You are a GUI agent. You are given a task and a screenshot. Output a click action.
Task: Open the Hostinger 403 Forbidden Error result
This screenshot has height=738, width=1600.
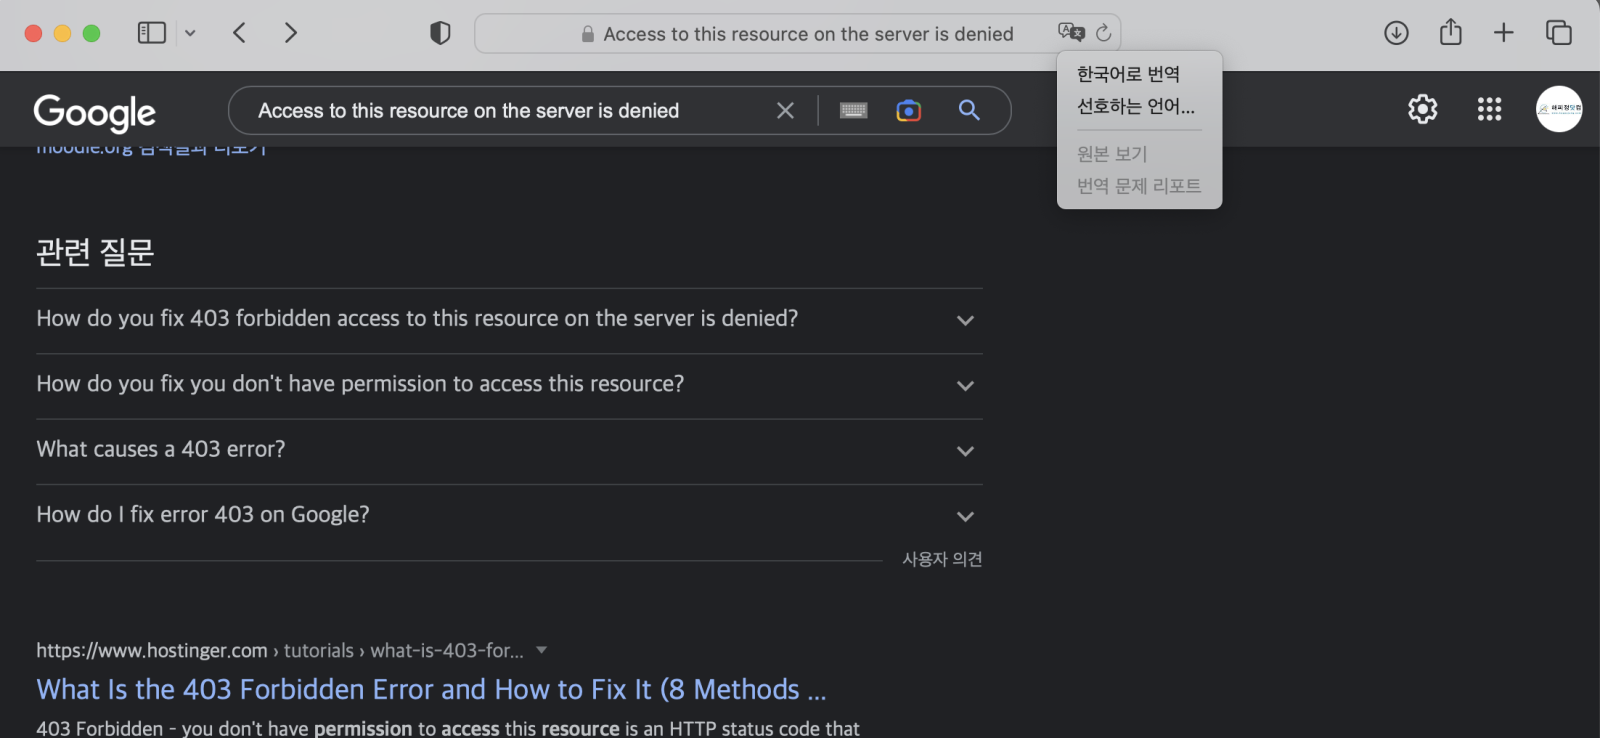[431, 689]
